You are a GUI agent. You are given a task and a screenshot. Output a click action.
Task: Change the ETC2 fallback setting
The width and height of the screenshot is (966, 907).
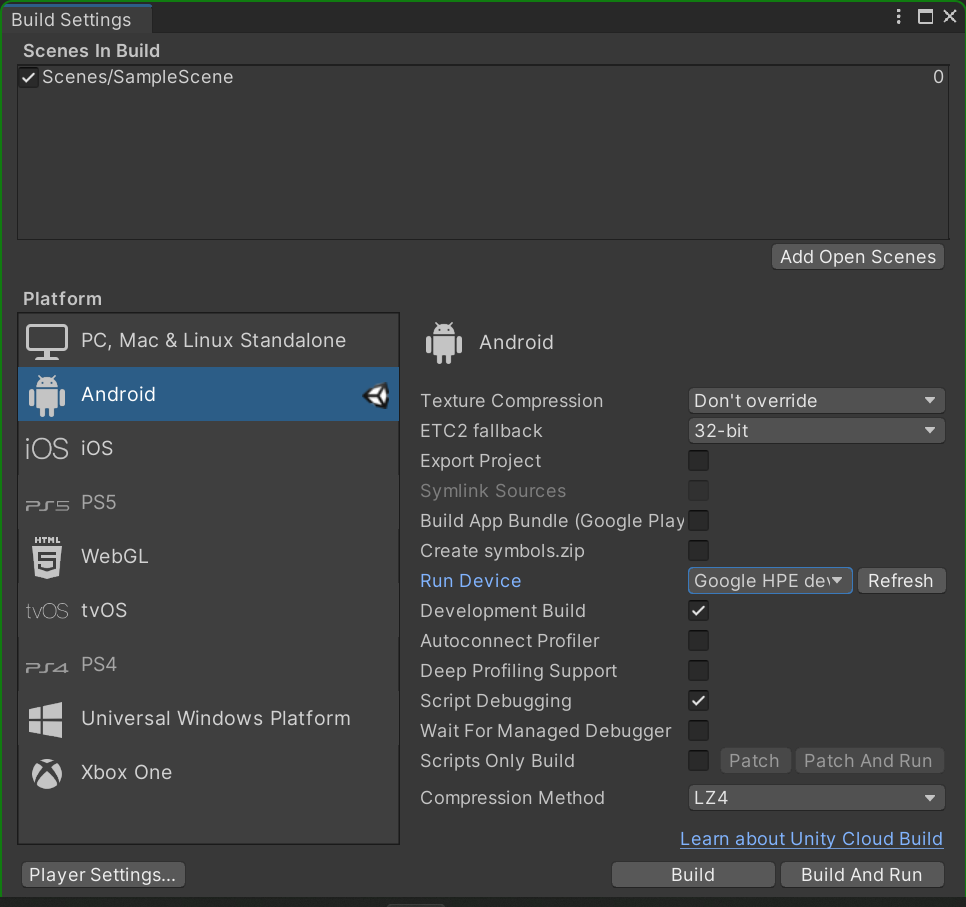816,430
